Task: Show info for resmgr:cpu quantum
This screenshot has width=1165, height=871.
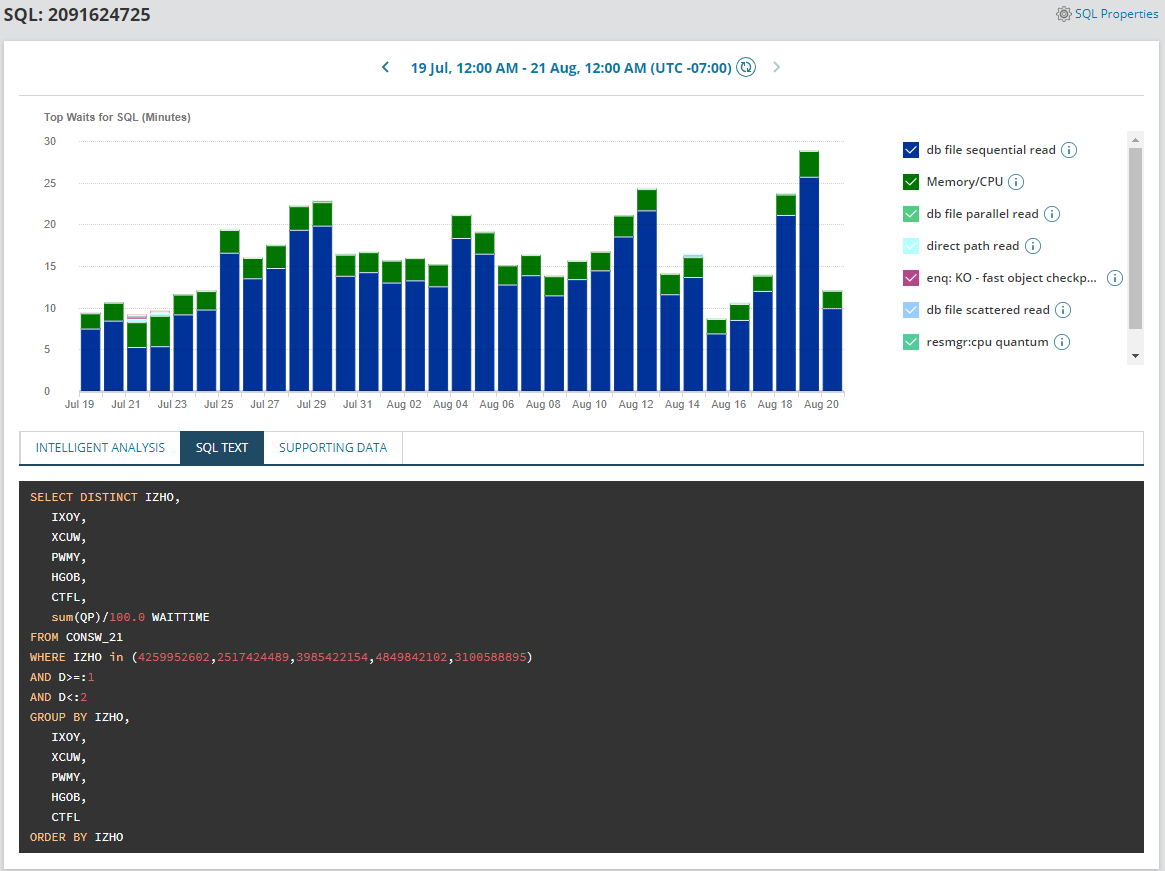Action: pyautogui.click(x=1062, y=342)
